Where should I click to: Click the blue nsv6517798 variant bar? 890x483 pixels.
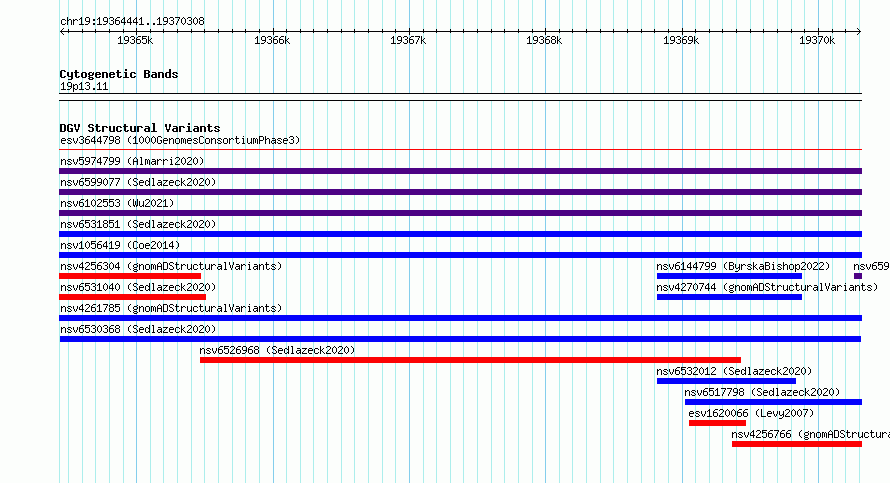[773, 402]
